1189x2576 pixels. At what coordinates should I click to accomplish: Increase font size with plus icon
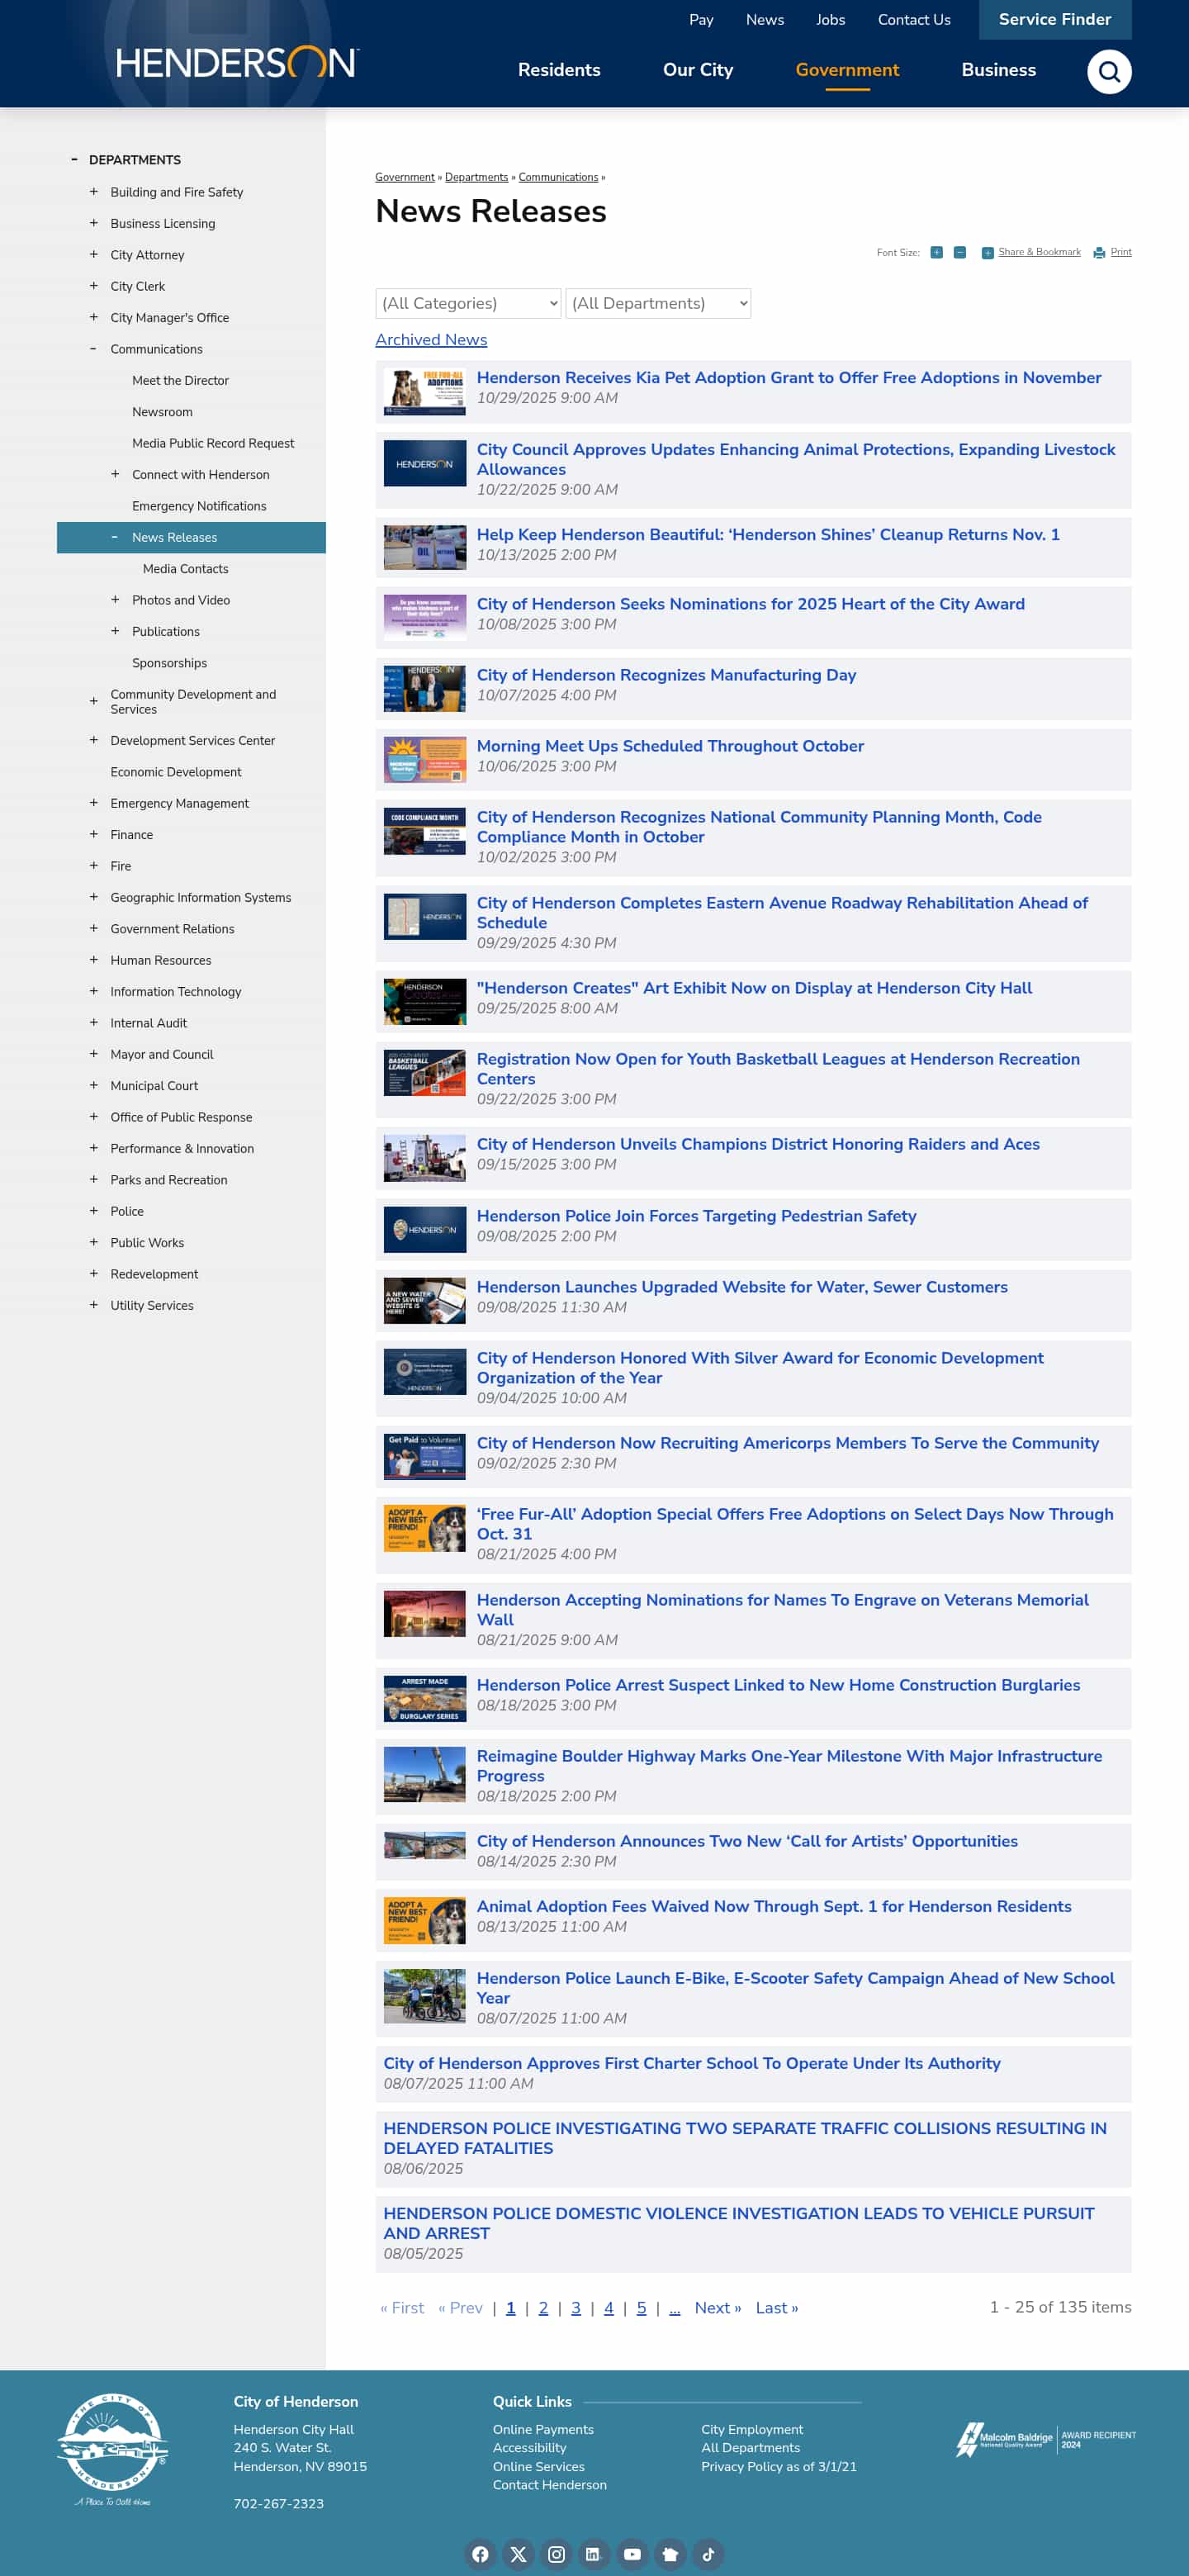(936, 252)
